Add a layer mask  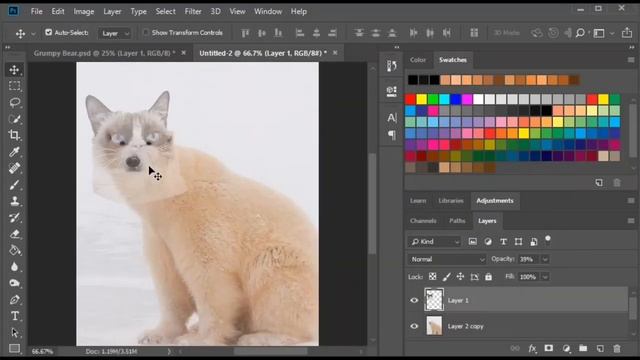coord(549,348)
